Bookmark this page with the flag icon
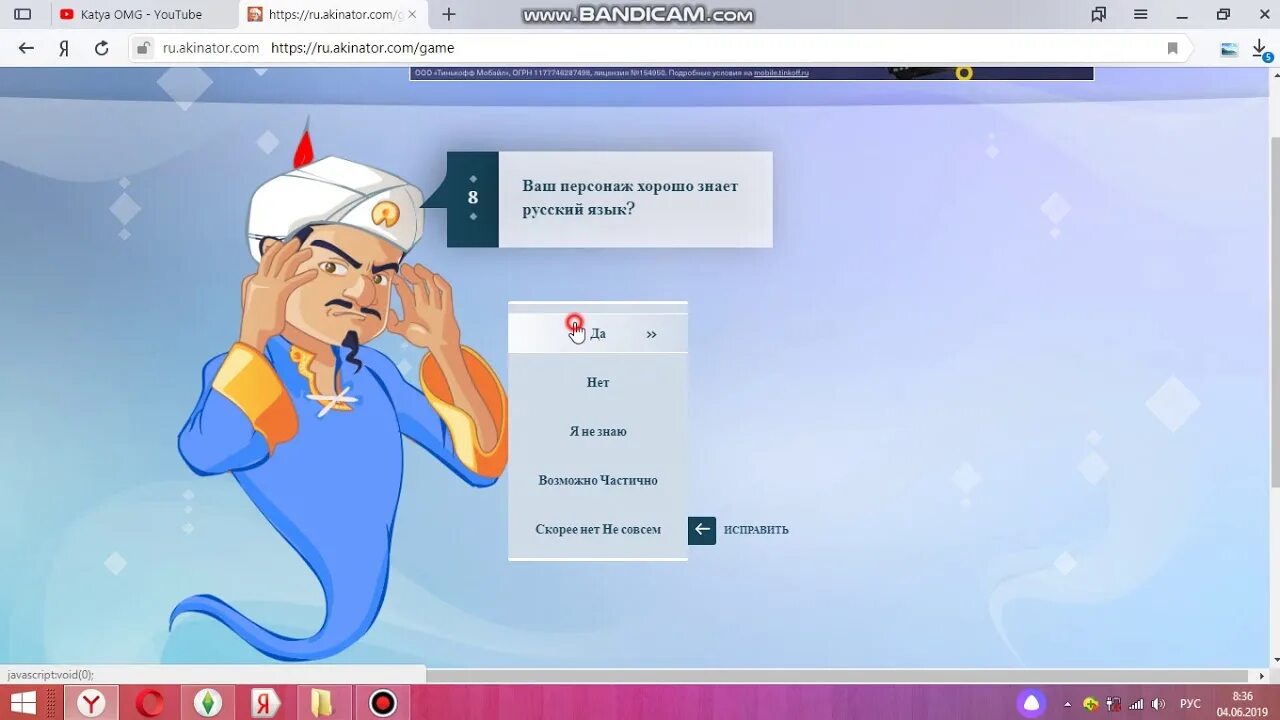 coord(1172,48)
